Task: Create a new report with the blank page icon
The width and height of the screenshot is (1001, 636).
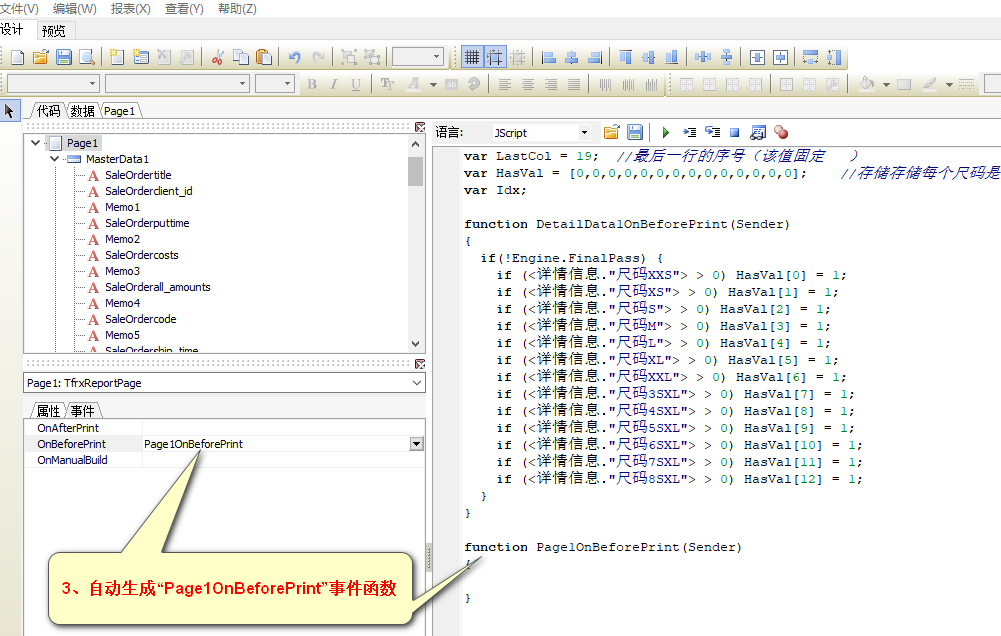Action: (17, 57)
